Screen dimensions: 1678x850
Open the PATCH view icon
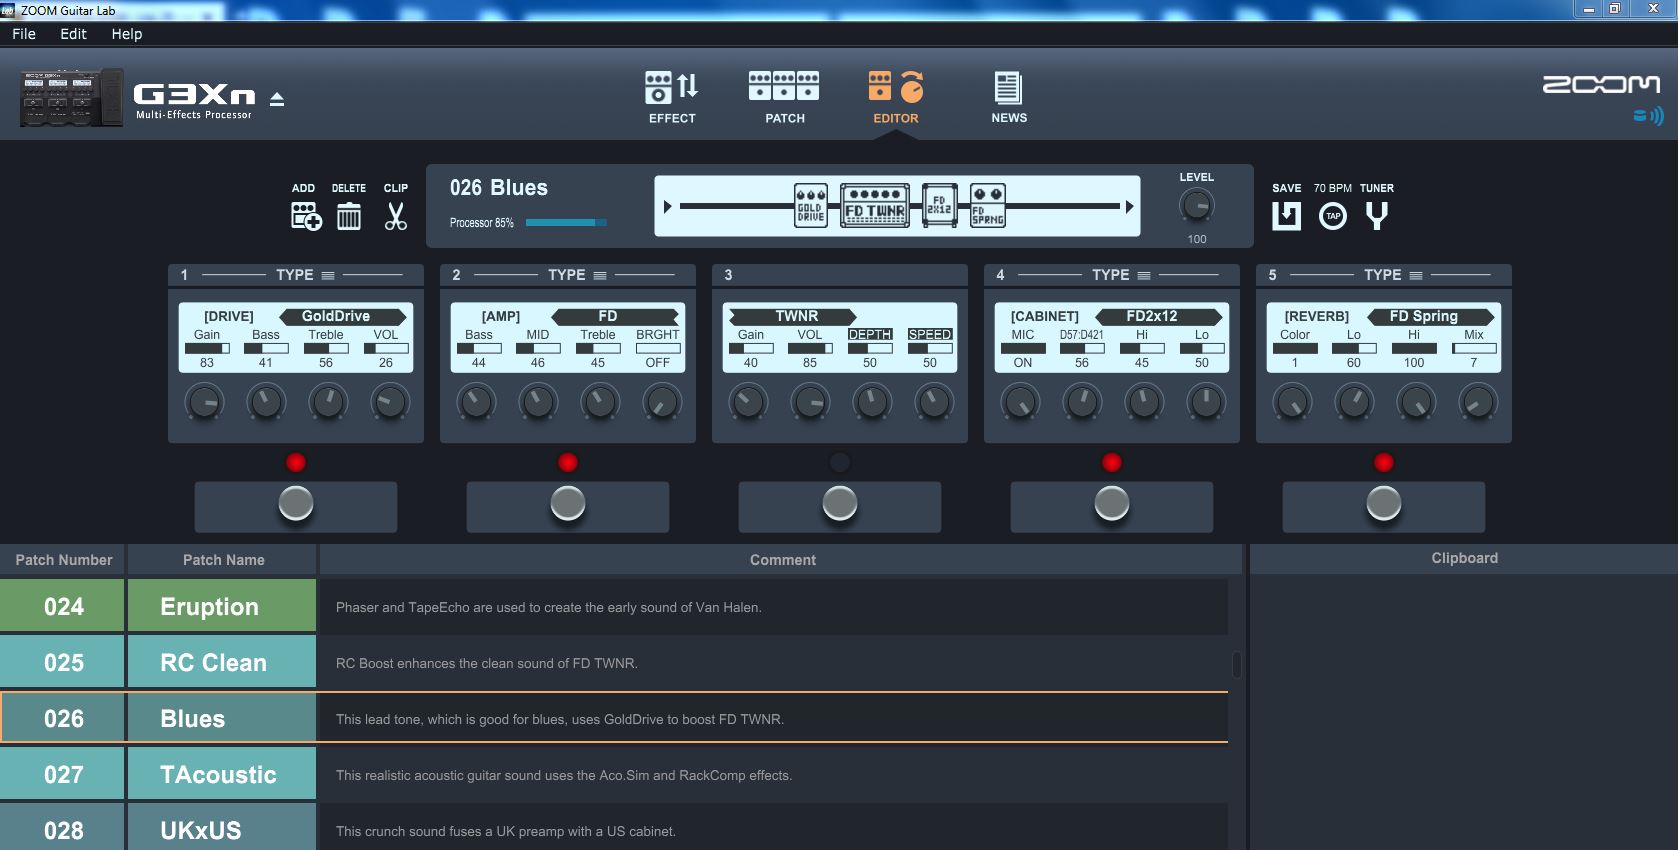[x=784, y=86]
